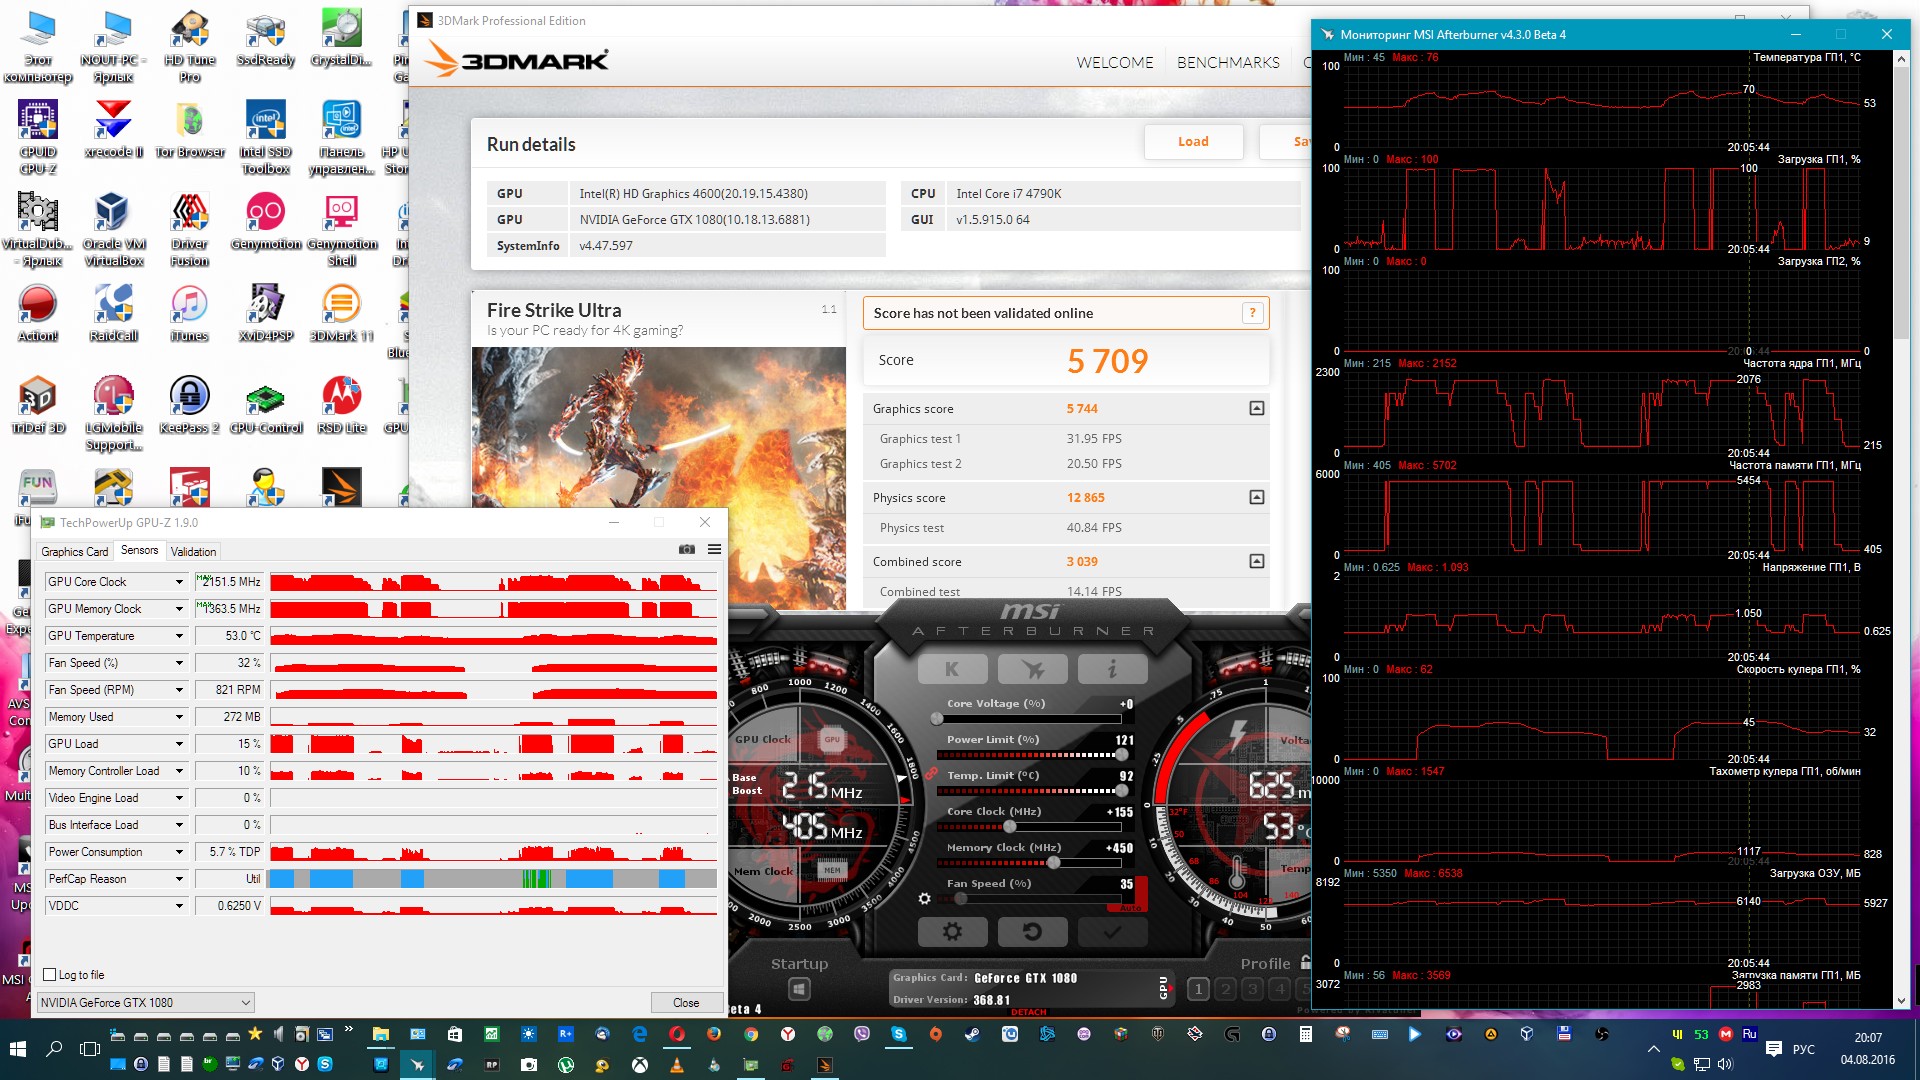The width and height of the screenshot is (1920, 1080).
Task: Click GPU-Z screenshot camera icon
Action: click(686, 549)
